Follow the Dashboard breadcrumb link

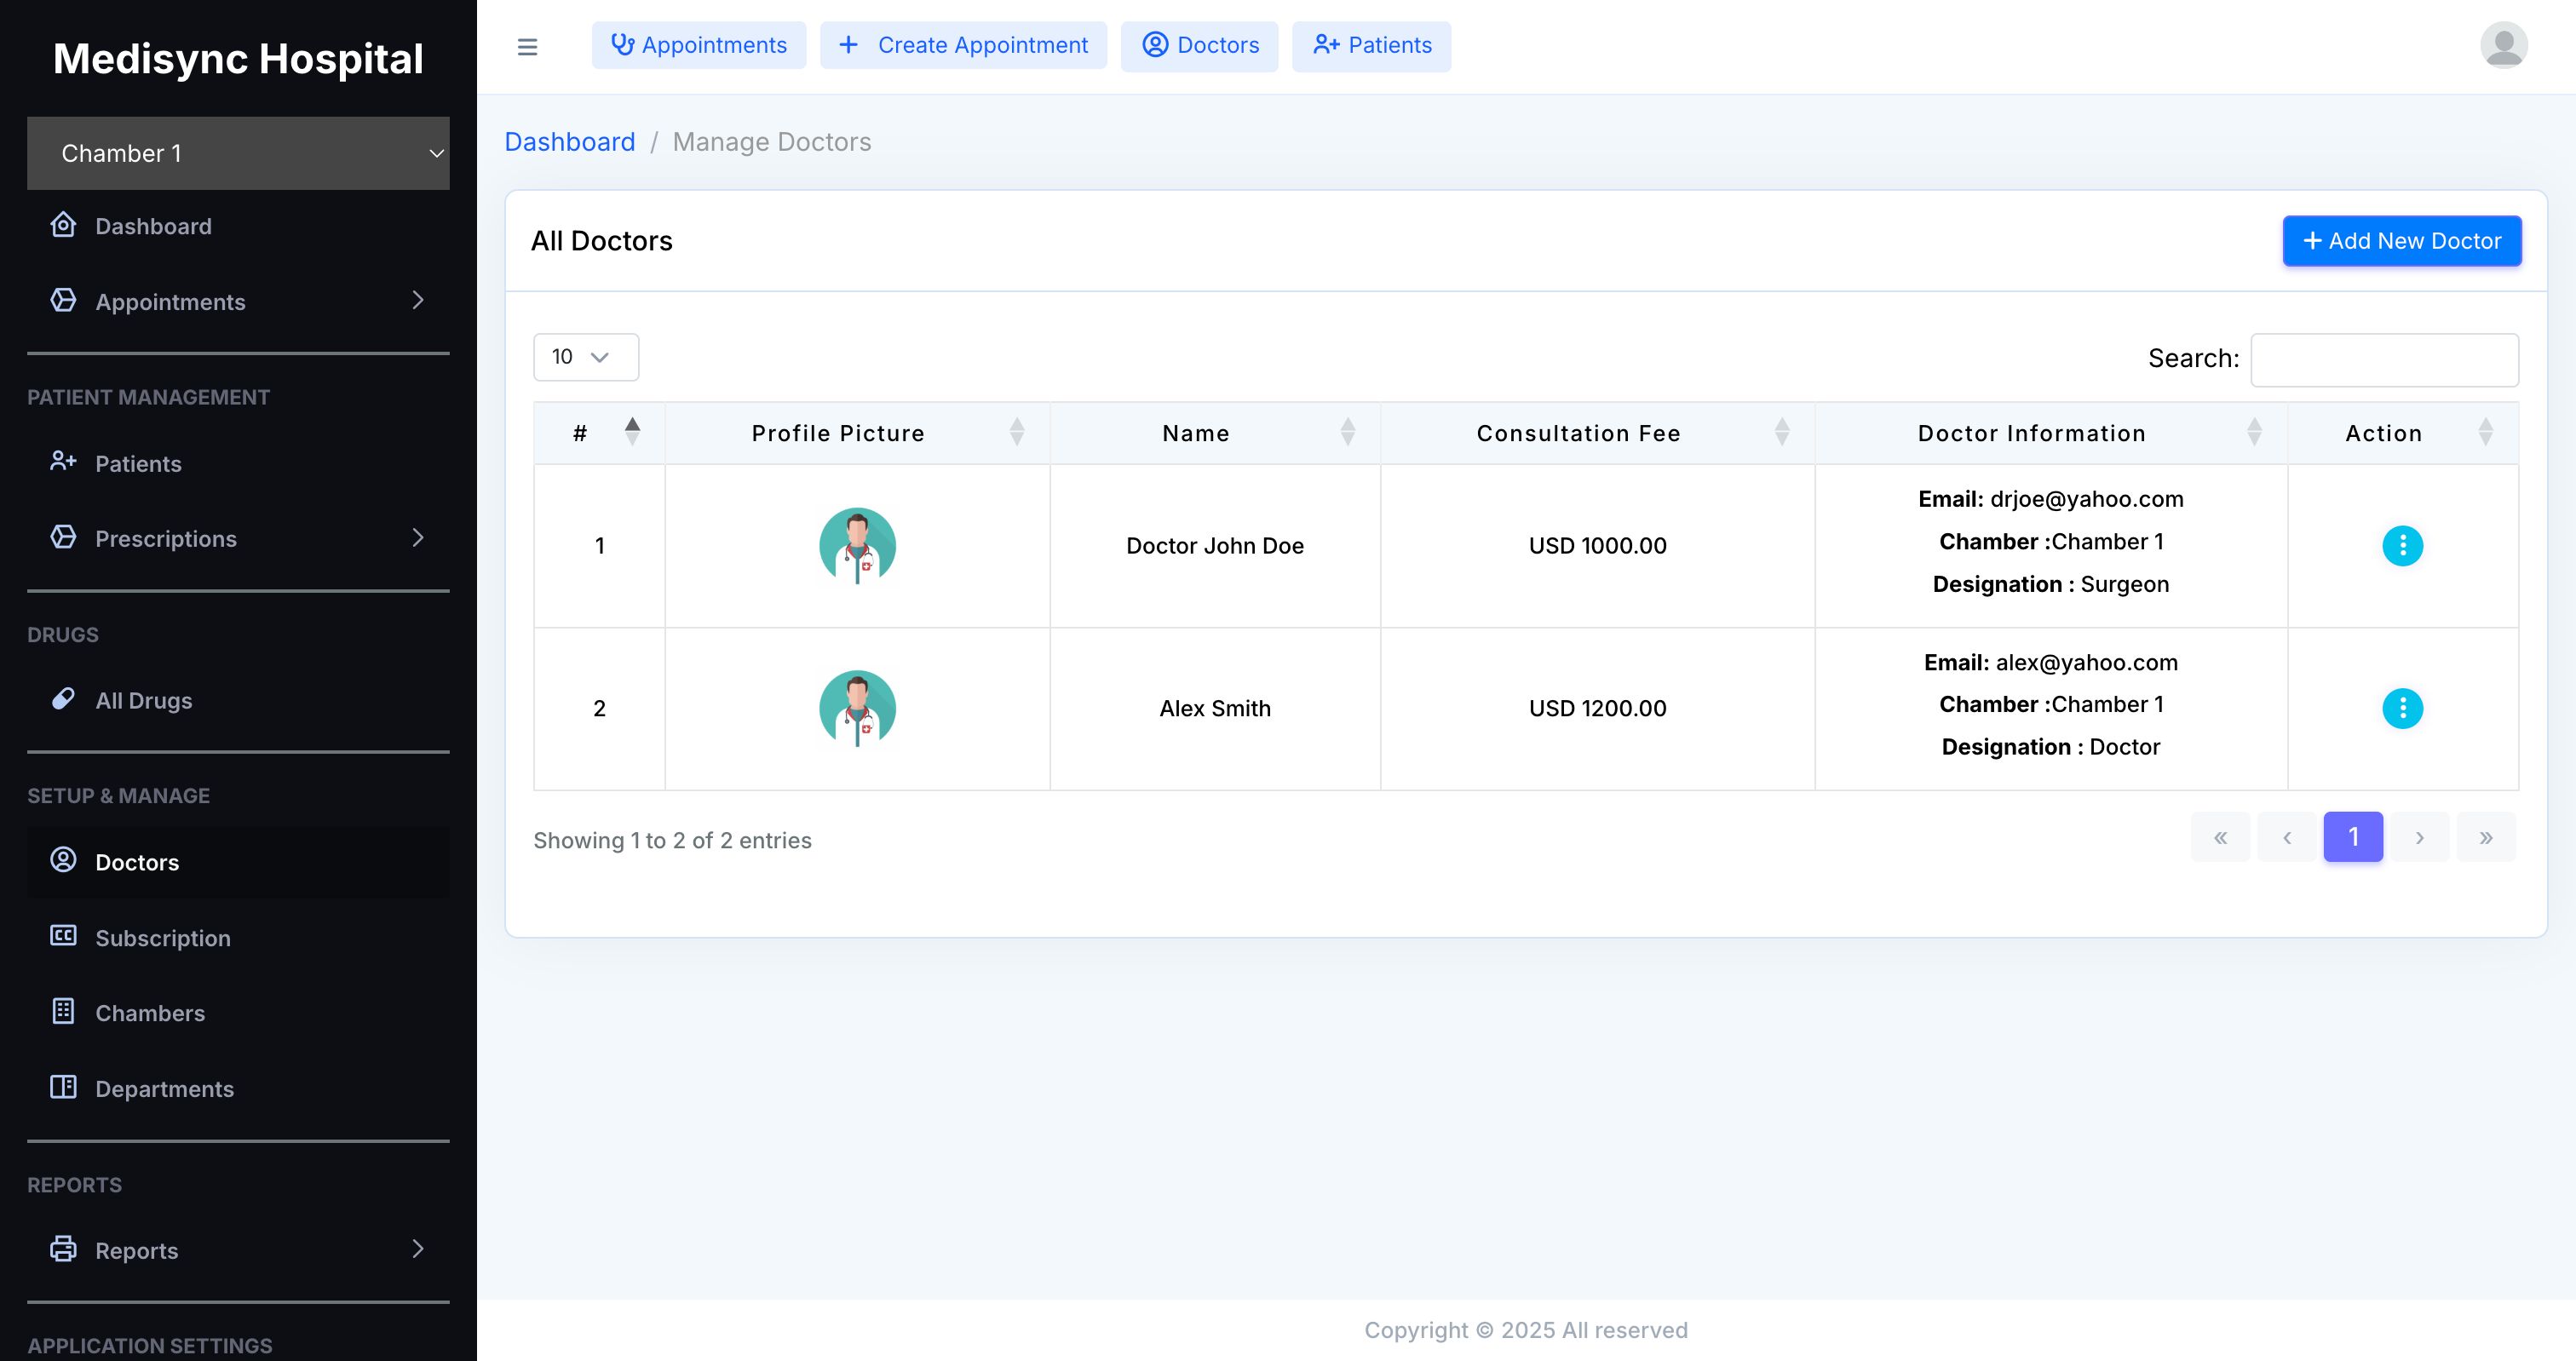click(569, 142)
